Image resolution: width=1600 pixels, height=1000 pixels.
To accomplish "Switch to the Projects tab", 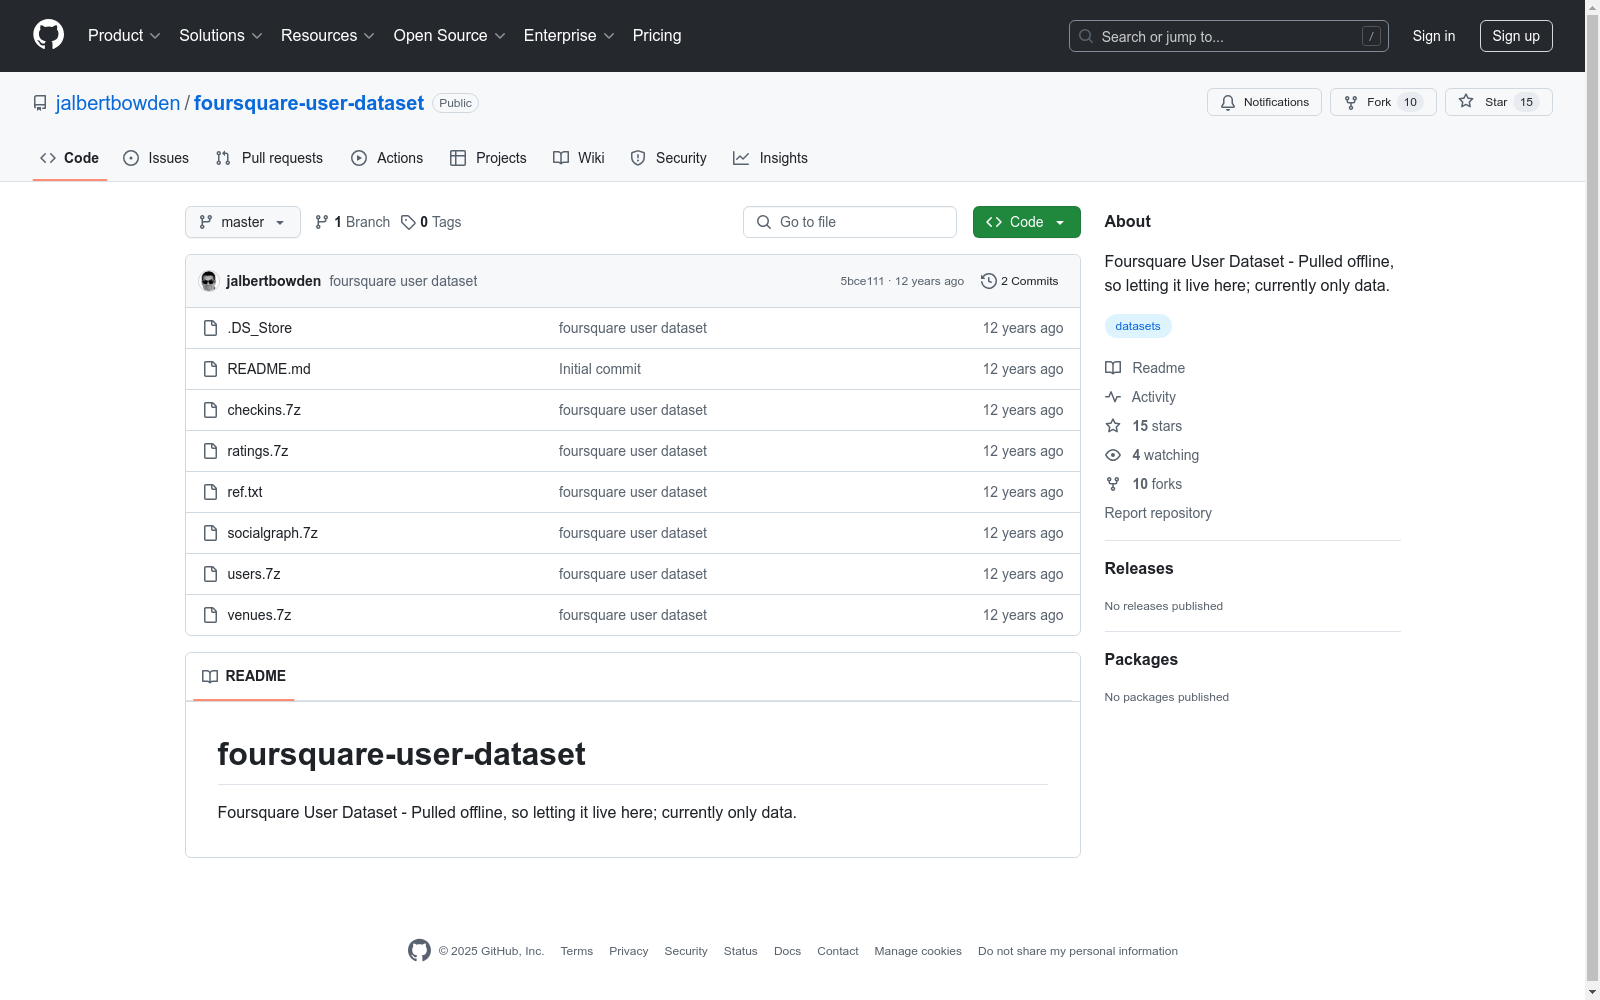I will pos(488,158).
